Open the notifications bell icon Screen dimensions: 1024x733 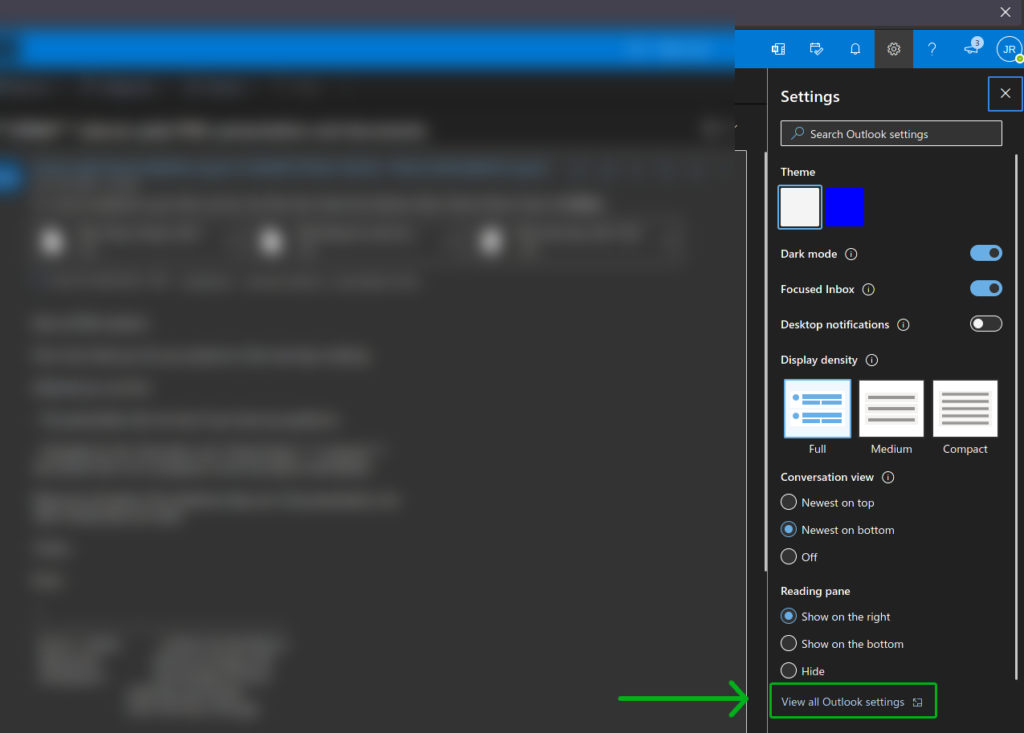[855, 49]
